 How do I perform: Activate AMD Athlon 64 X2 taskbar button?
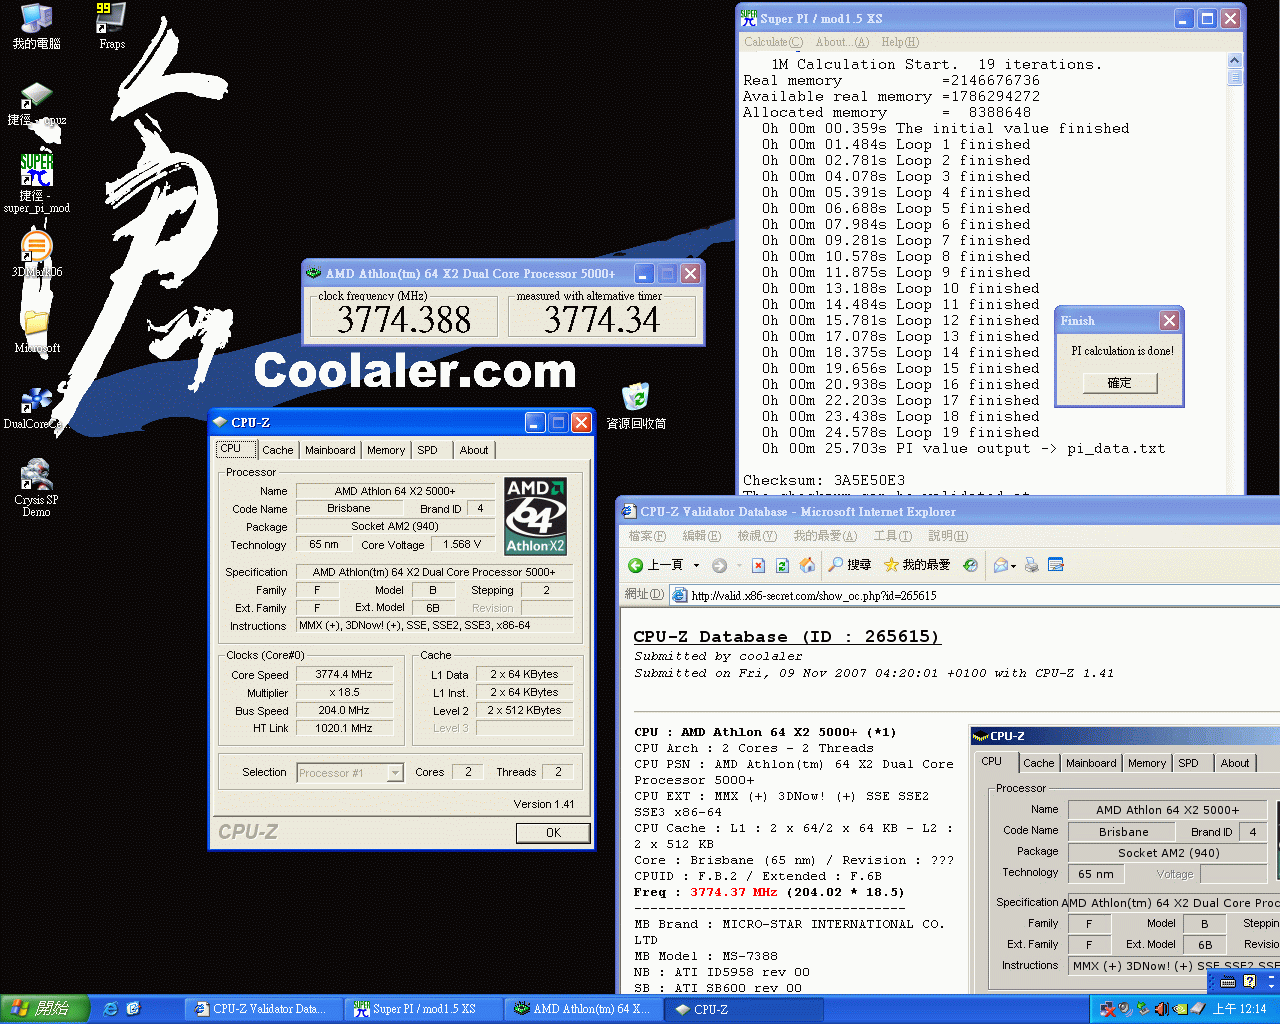coord(583,1009)
